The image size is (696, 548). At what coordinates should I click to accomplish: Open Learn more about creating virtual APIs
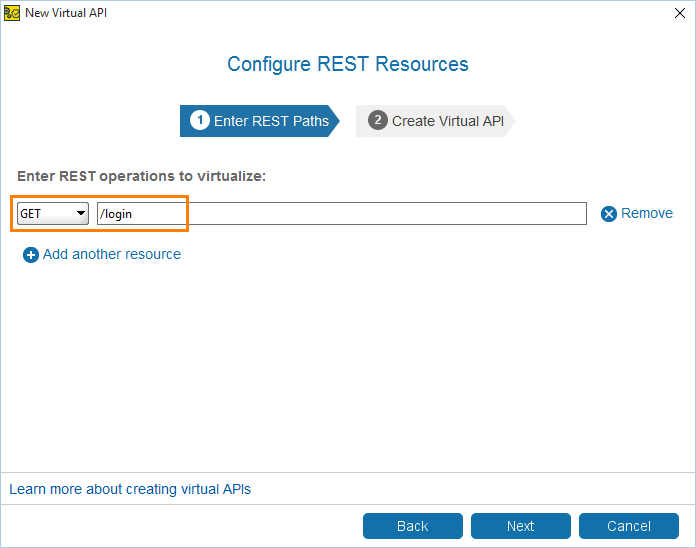[x=130, y=489]
